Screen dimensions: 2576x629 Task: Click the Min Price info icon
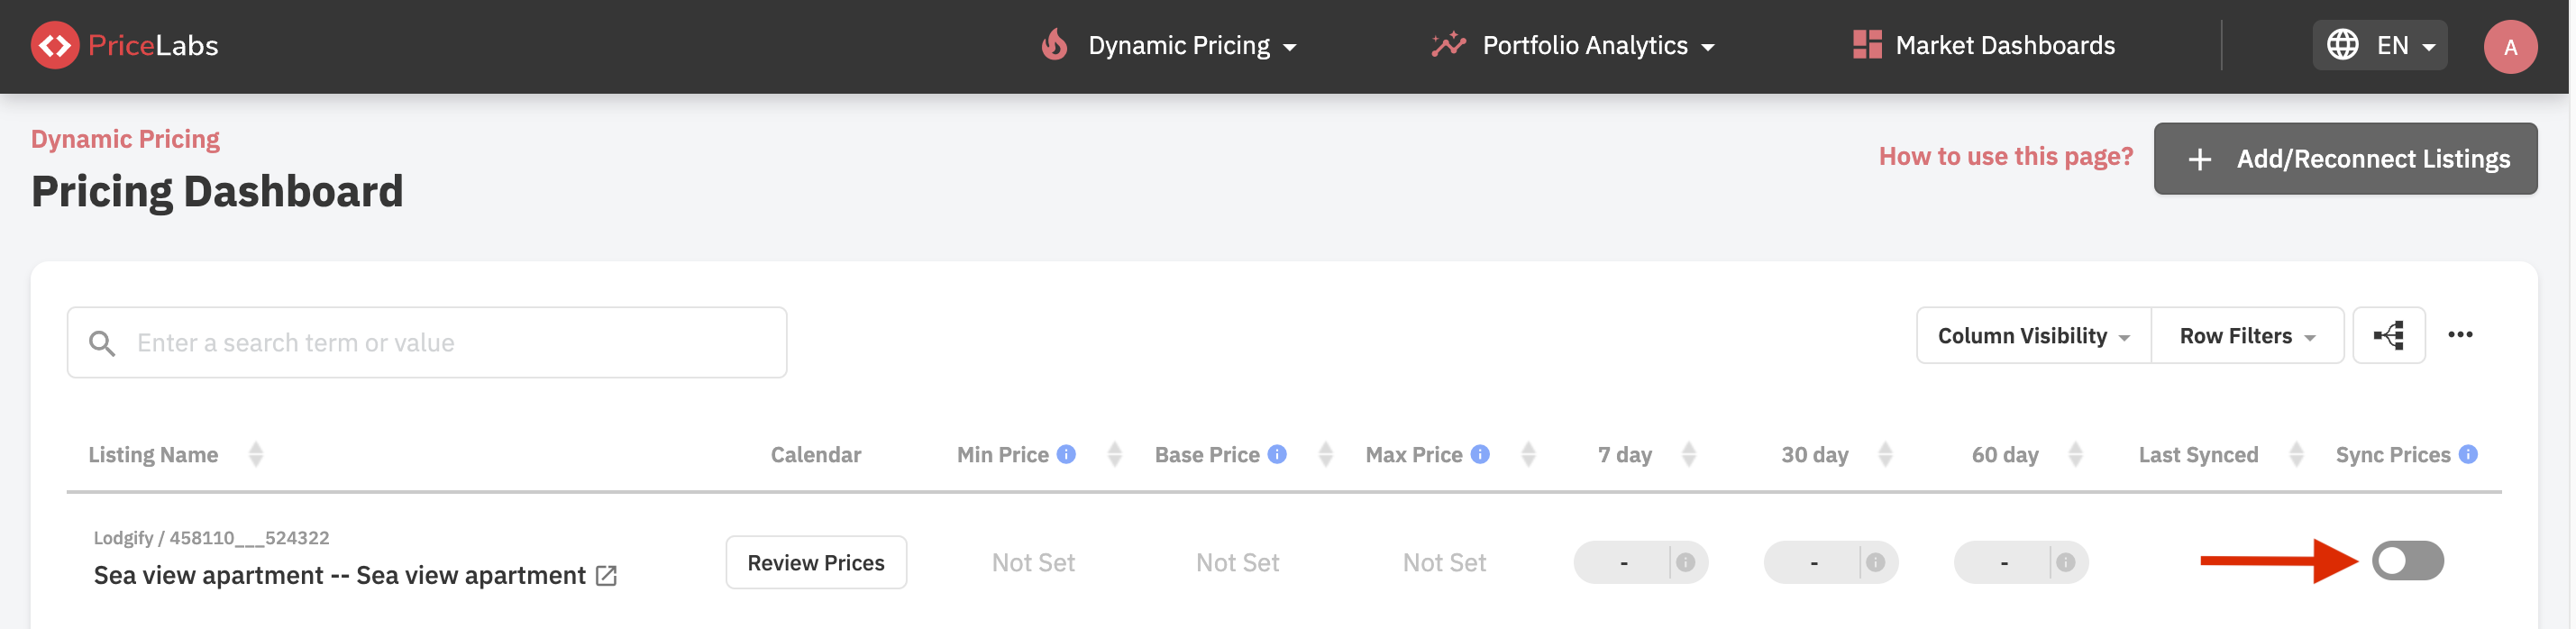click(x=1066, y=454)
